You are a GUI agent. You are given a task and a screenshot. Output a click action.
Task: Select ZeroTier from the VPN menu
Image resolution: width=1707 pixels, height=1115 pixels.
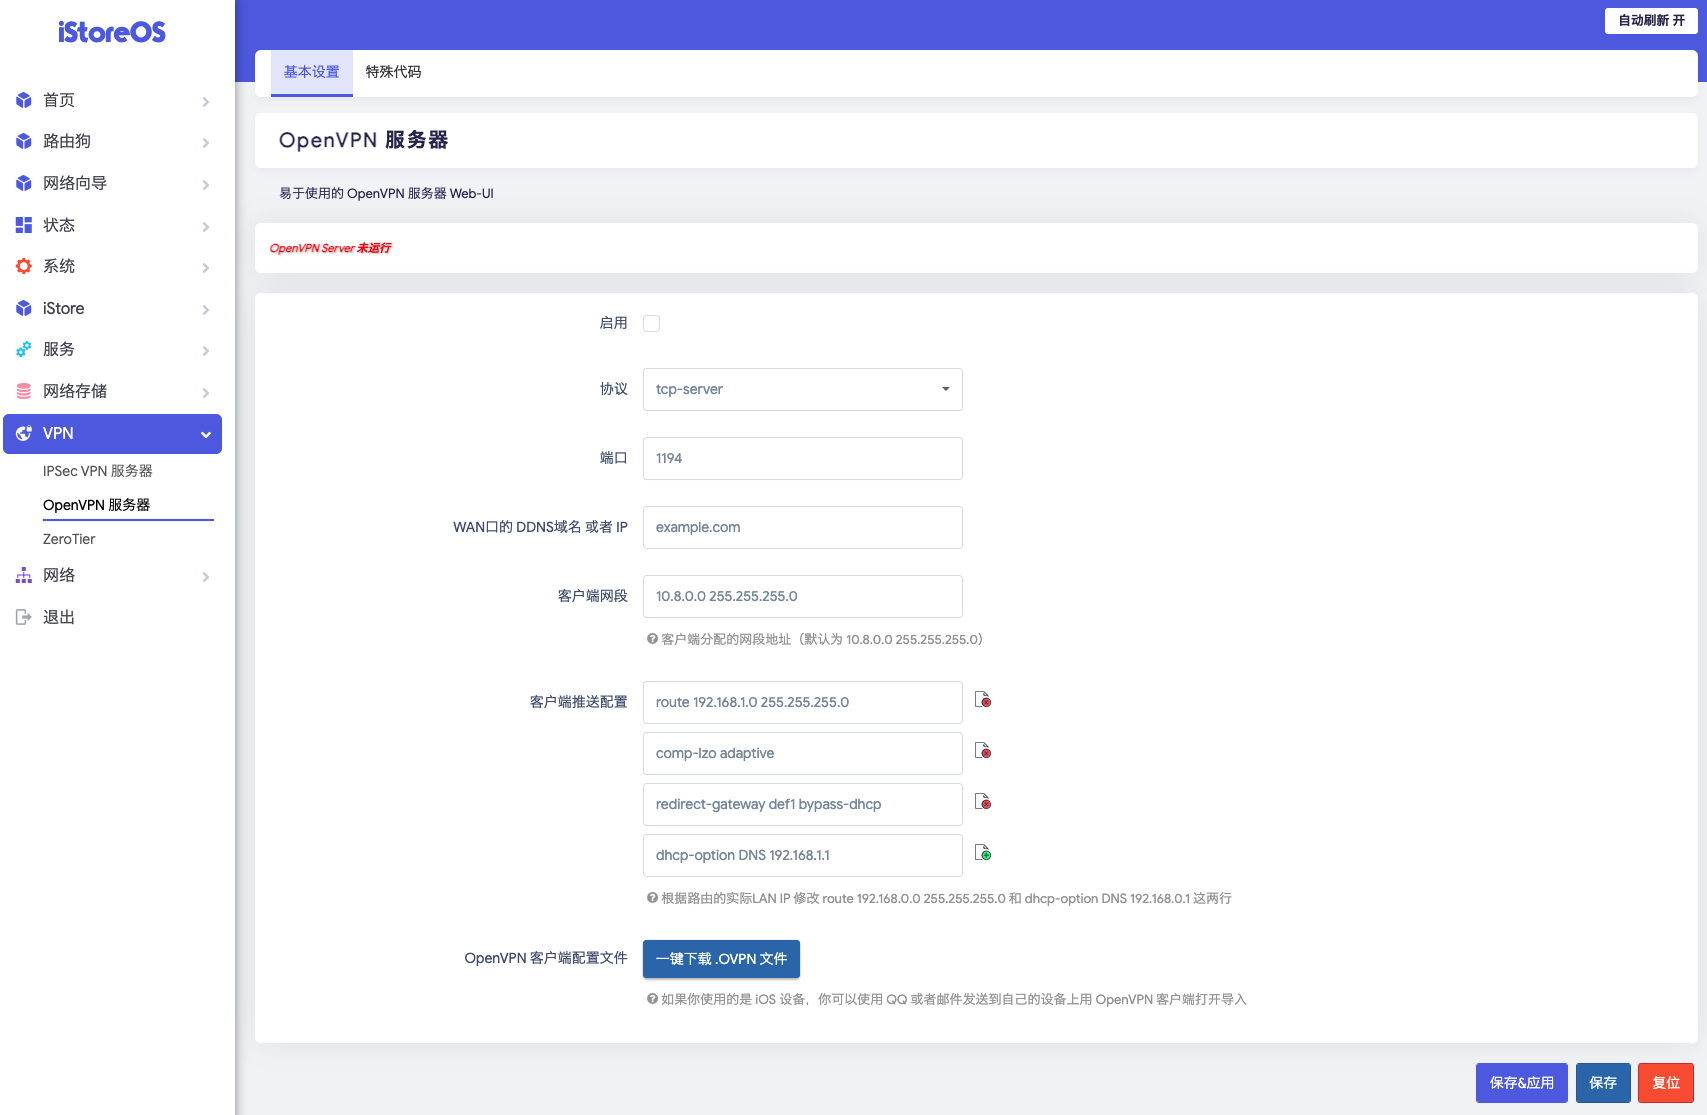pos(70,539)
